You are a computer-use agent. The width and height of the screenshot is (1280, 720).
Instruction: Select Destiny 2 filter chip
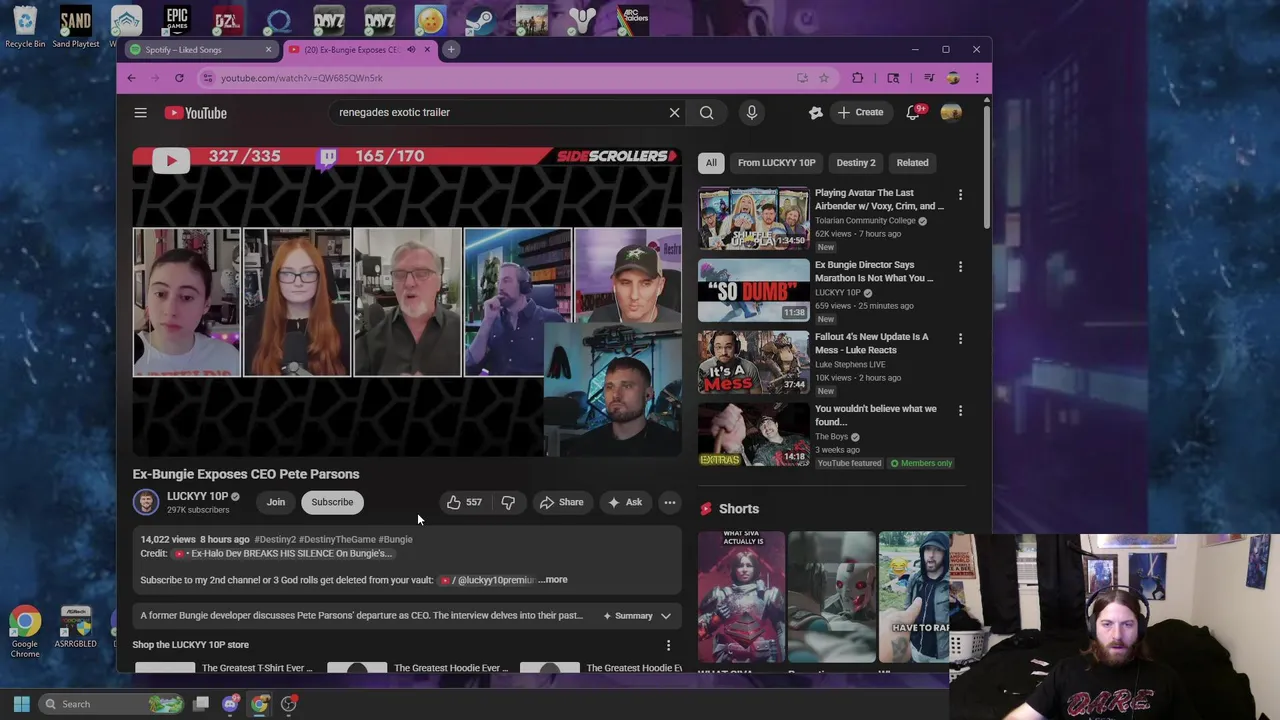856,163
